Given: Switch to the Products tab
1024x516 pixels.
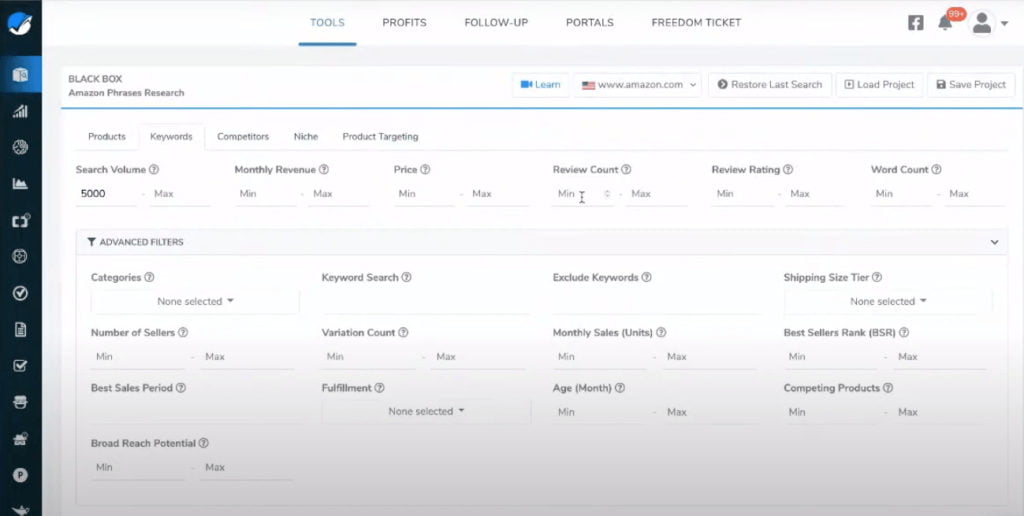Looking at the screenshot, I should coord(106,137).
